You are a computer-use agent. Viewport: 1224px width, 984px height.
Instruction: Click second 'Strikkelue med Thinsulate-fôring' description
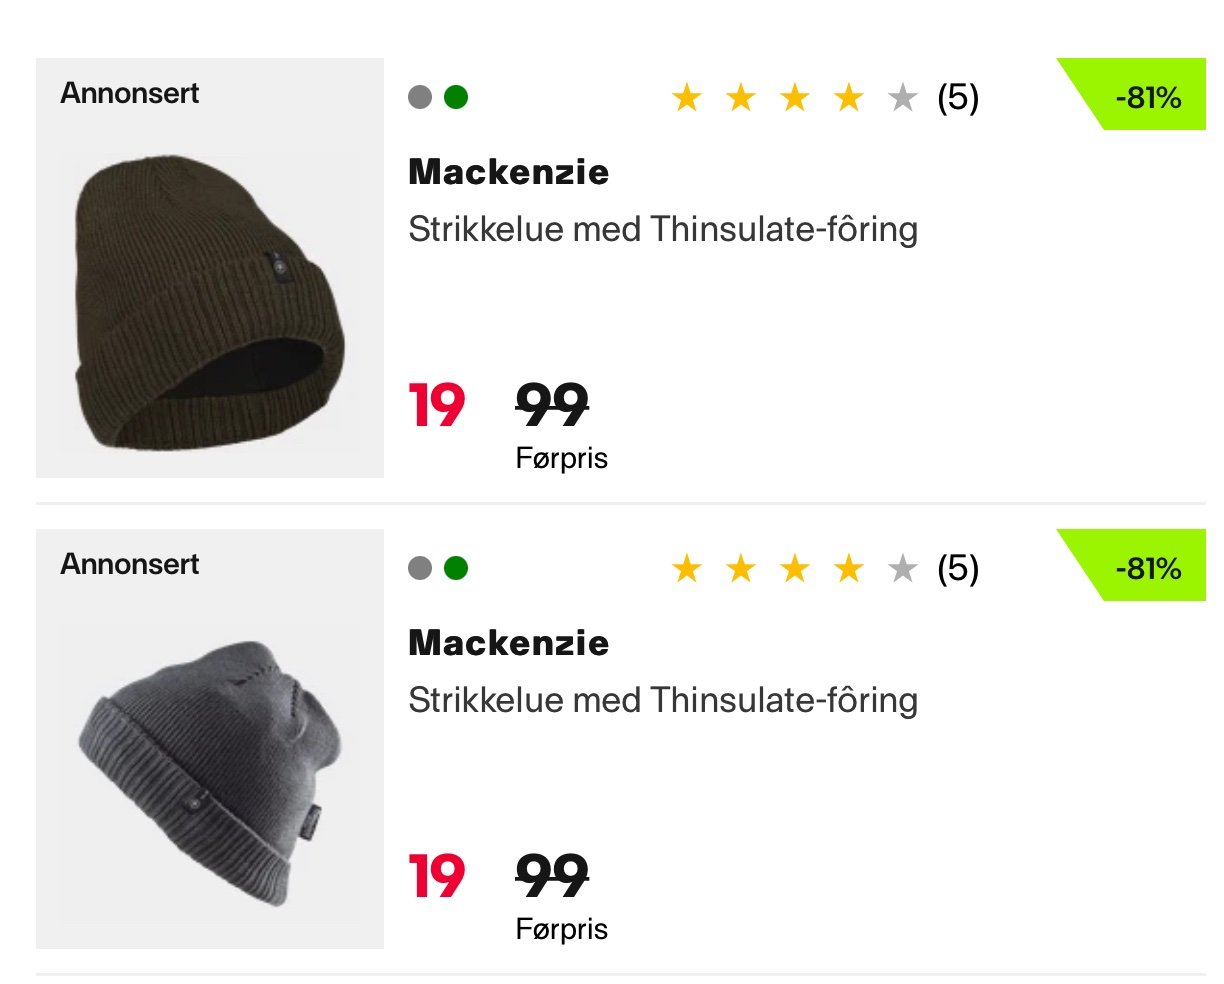663,700
